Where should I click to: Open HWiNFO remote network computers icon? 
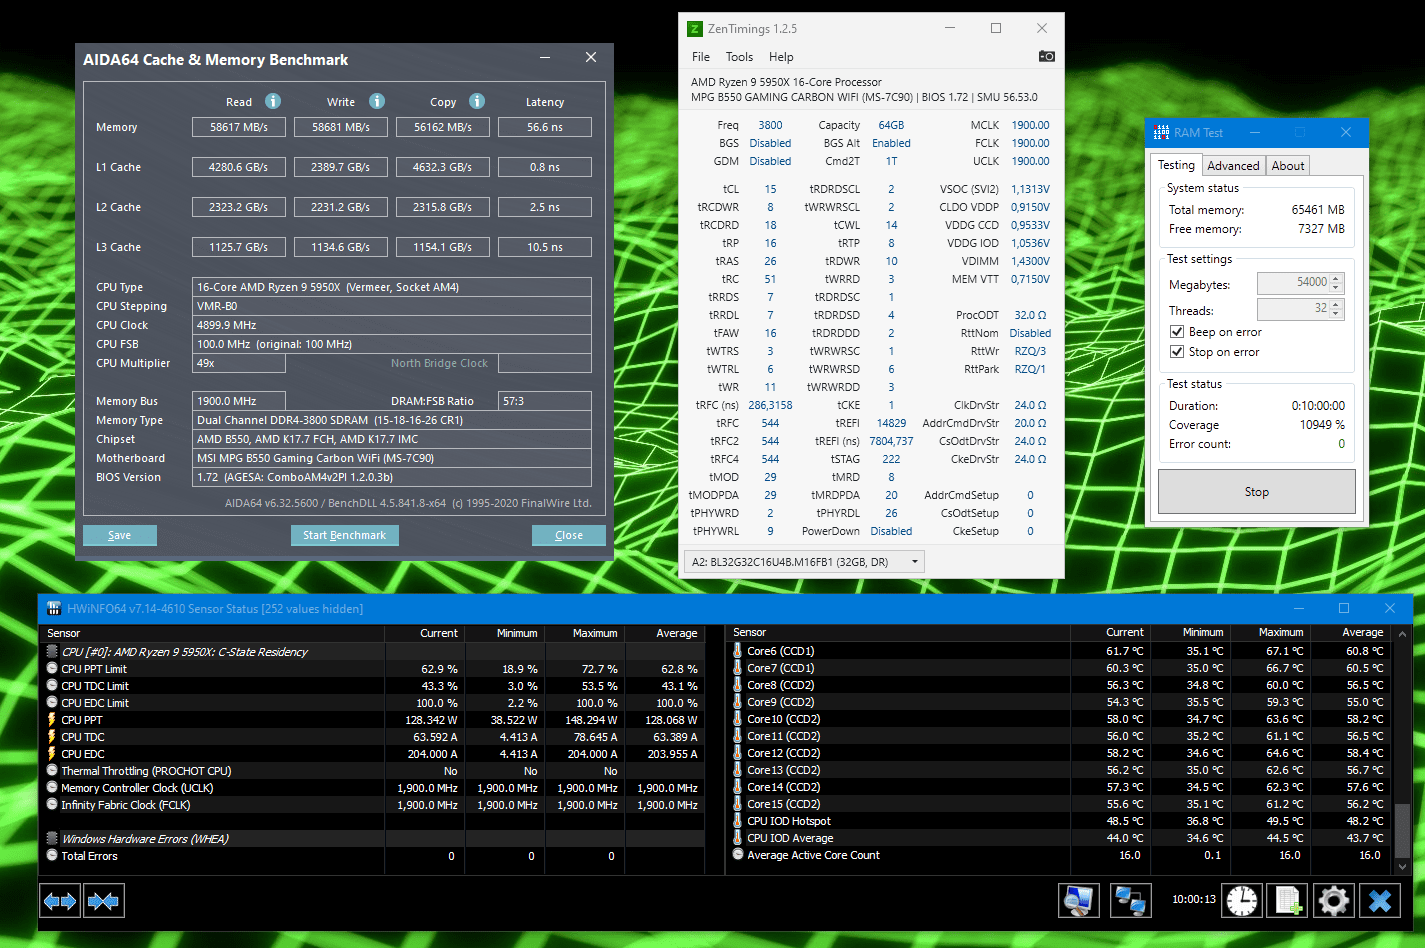pos(1131,900)
